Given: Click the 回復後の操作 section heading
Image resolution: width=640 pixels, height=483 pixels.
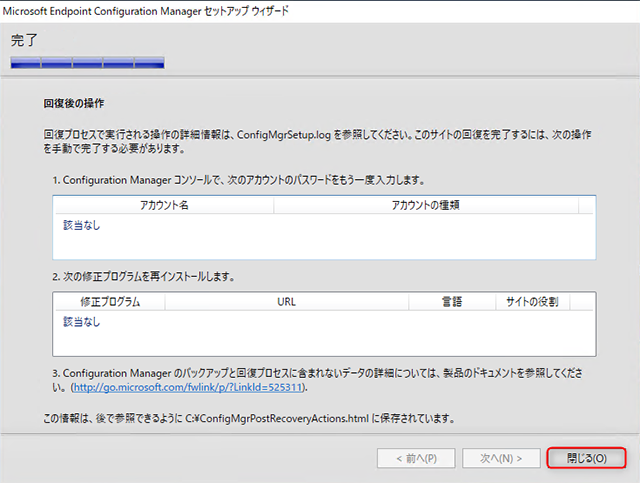Looking at the screenshot, I should click(74, 103).
